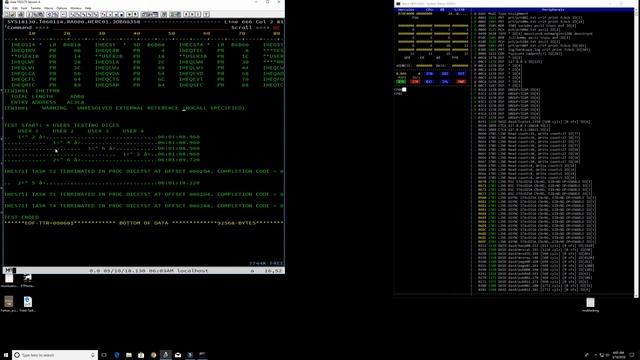Click the 'BOTTOM OF DATA' marker text
The height and width of the screenshot is (360, 640).
143,223
